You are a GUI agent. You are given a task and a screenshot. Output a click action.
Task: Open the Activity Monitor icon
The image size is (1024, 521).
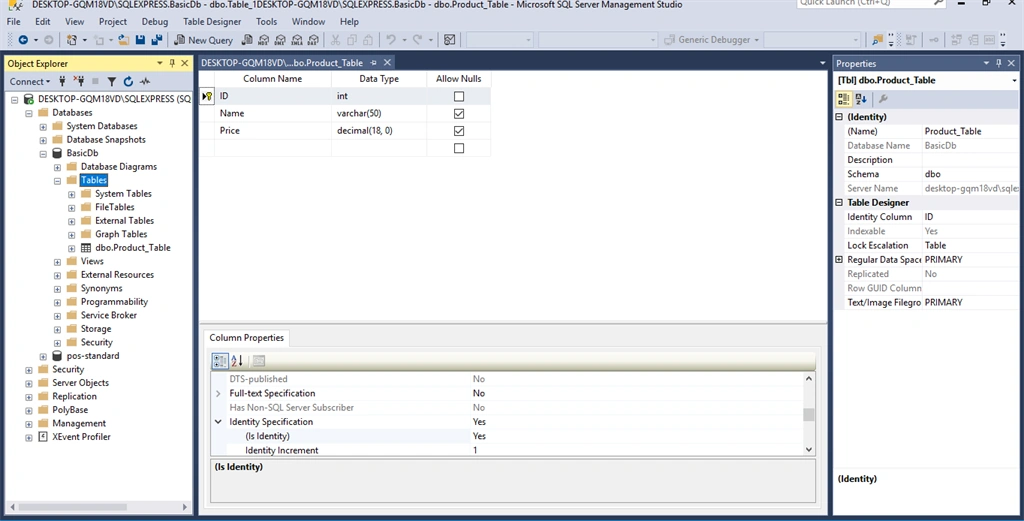point(145,82)
